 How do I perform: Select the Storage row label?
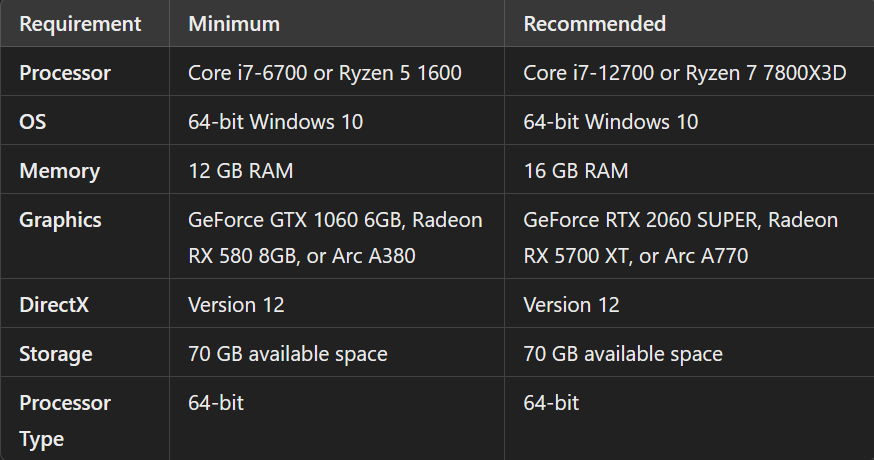[56, 354]
